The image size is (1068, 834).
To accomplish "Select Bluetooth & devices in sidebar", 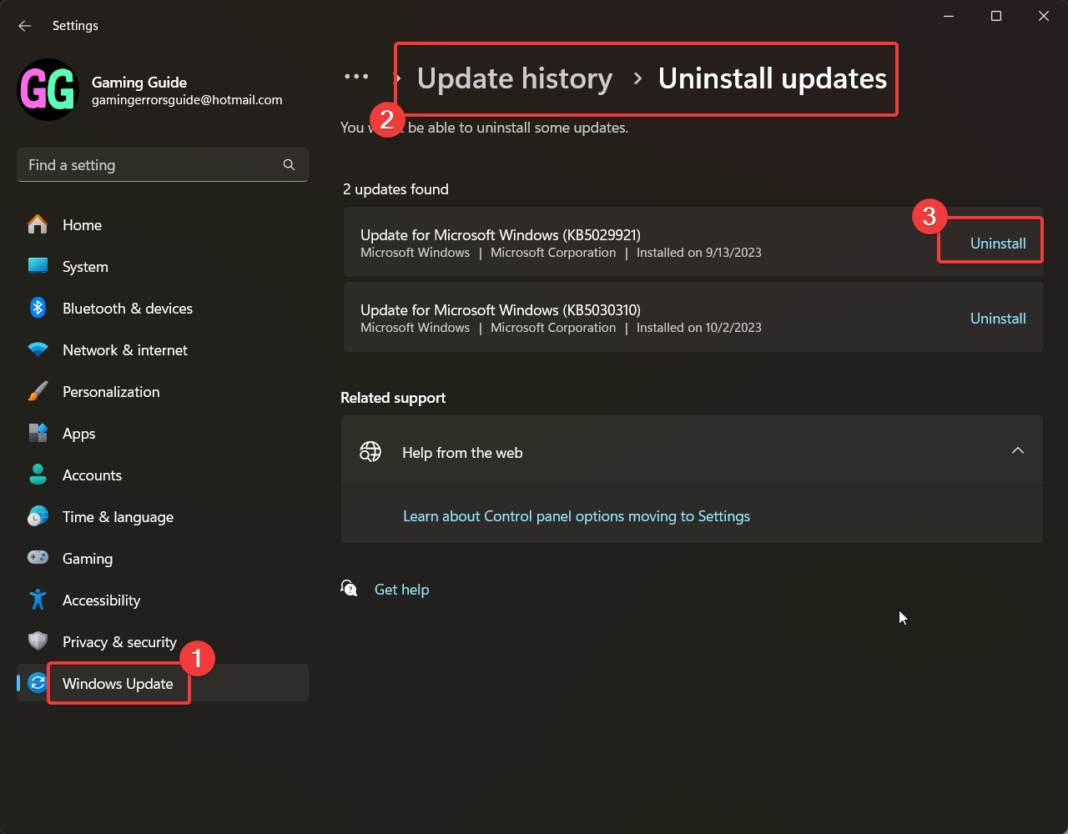I will tap(128, 308).
